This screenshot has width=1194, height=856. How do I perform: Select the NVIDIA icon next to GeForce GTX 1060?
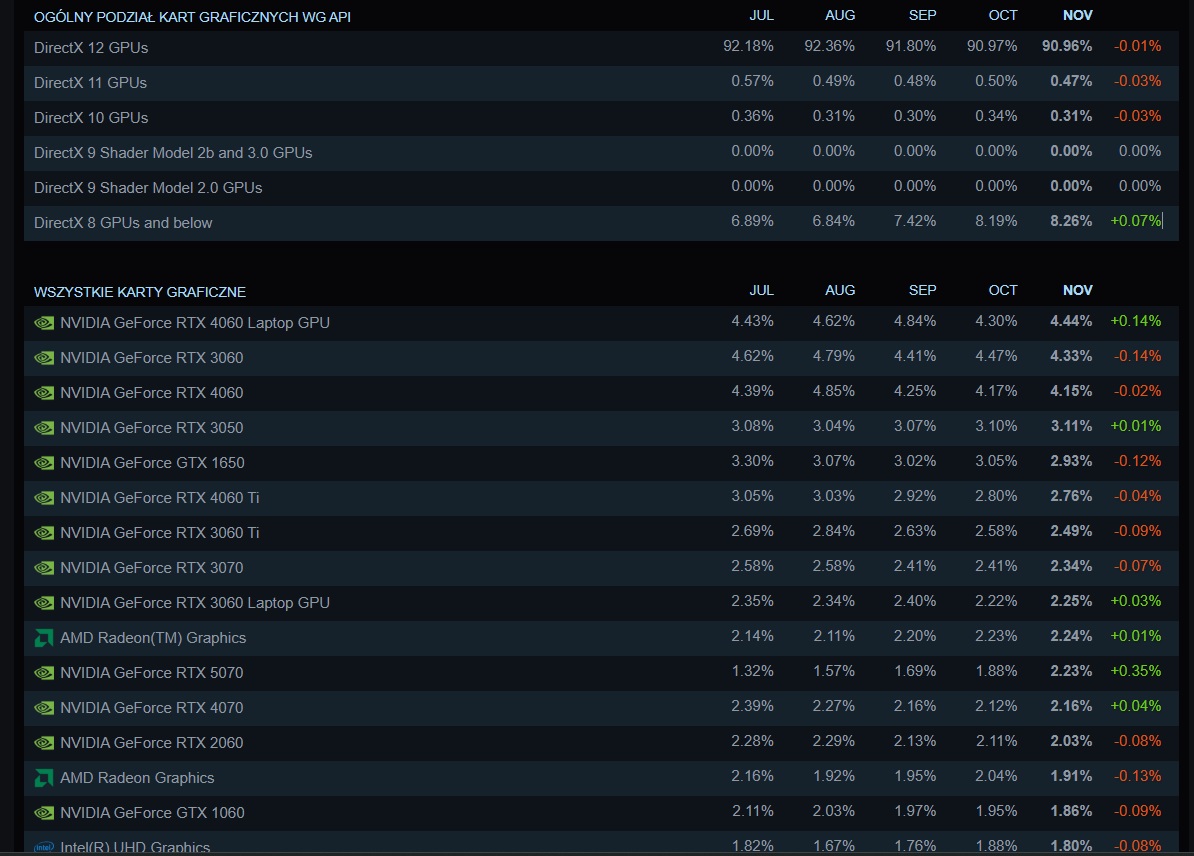(x=44, y=812)
